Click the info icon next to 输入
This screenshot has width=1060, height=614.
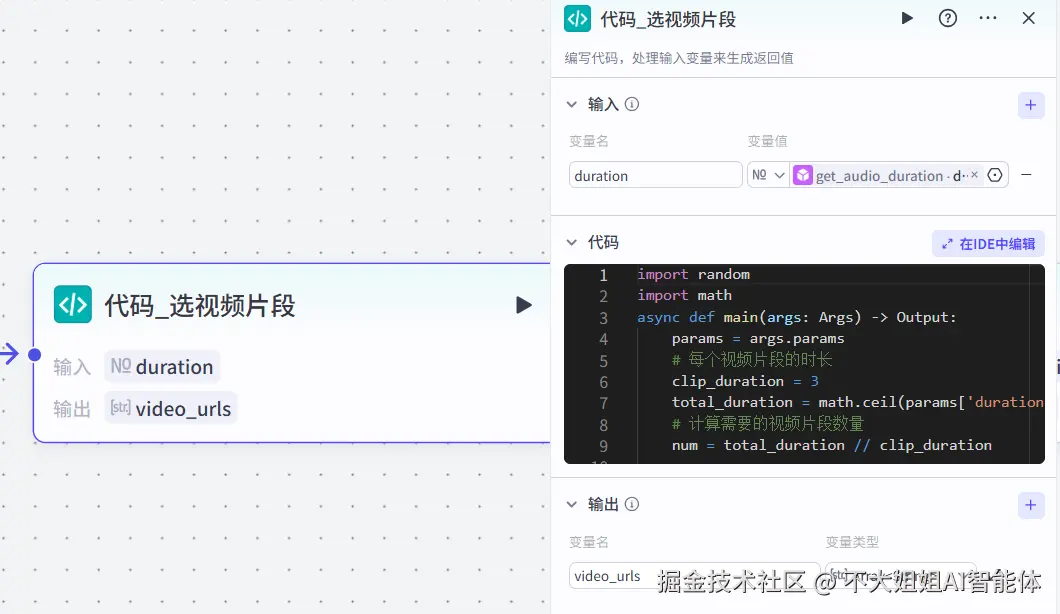click(632, 104)
